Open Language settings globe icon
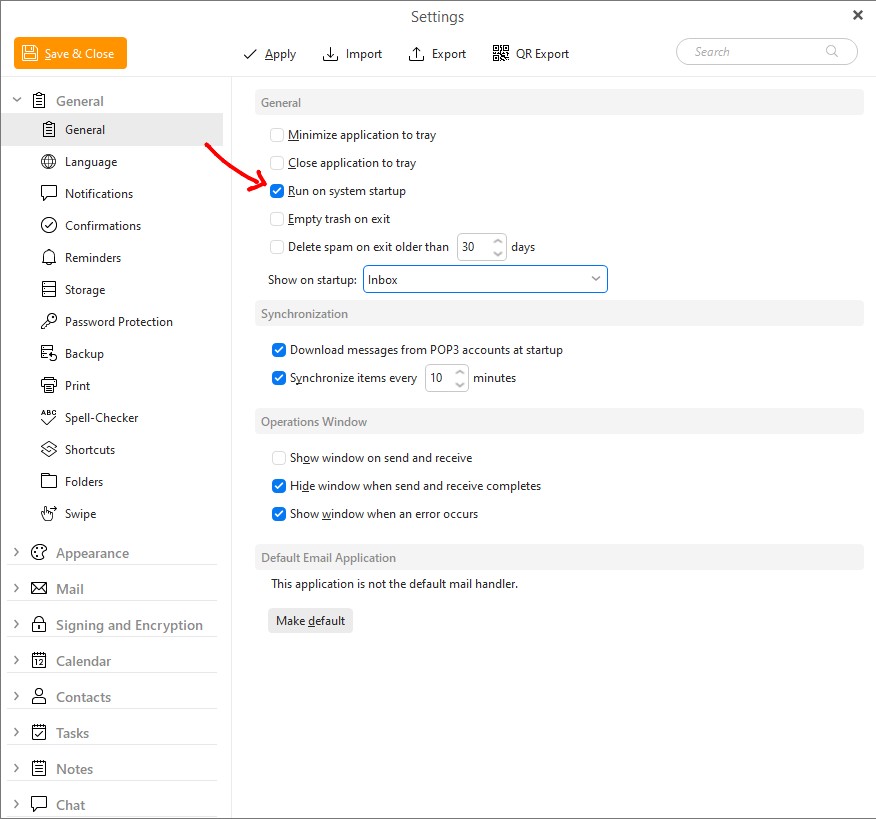Image resolution: width=876 pixels, height=819 pixels. (x=48, y=162)
